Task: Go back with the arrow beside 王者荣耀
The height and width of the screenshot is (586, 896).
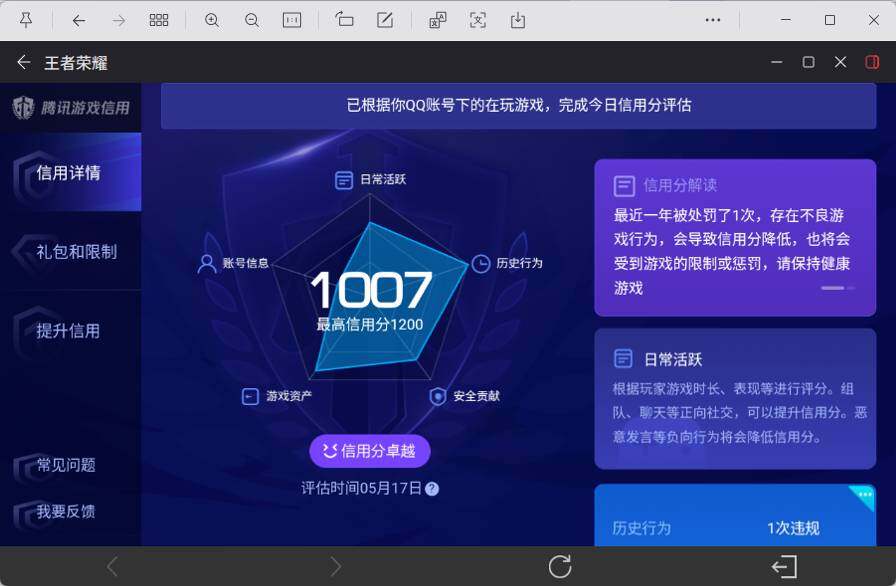Action: point(23,62)
